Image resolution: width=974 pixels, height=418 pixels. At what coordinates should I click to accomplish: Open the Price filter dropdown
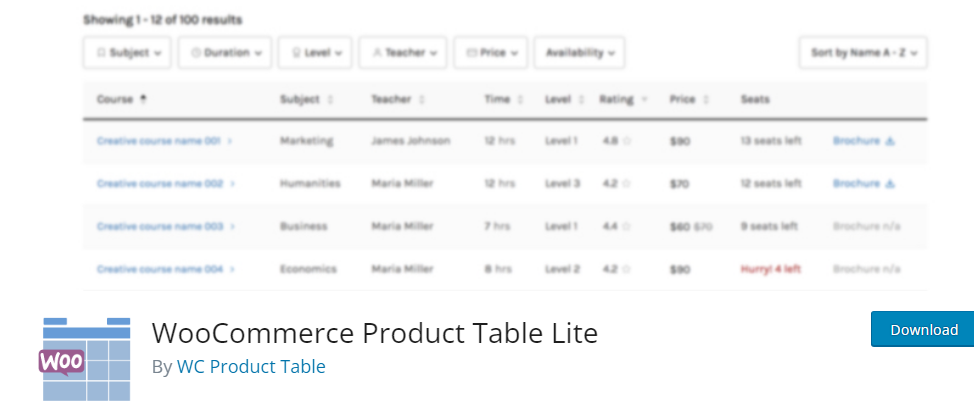[491, 53]
